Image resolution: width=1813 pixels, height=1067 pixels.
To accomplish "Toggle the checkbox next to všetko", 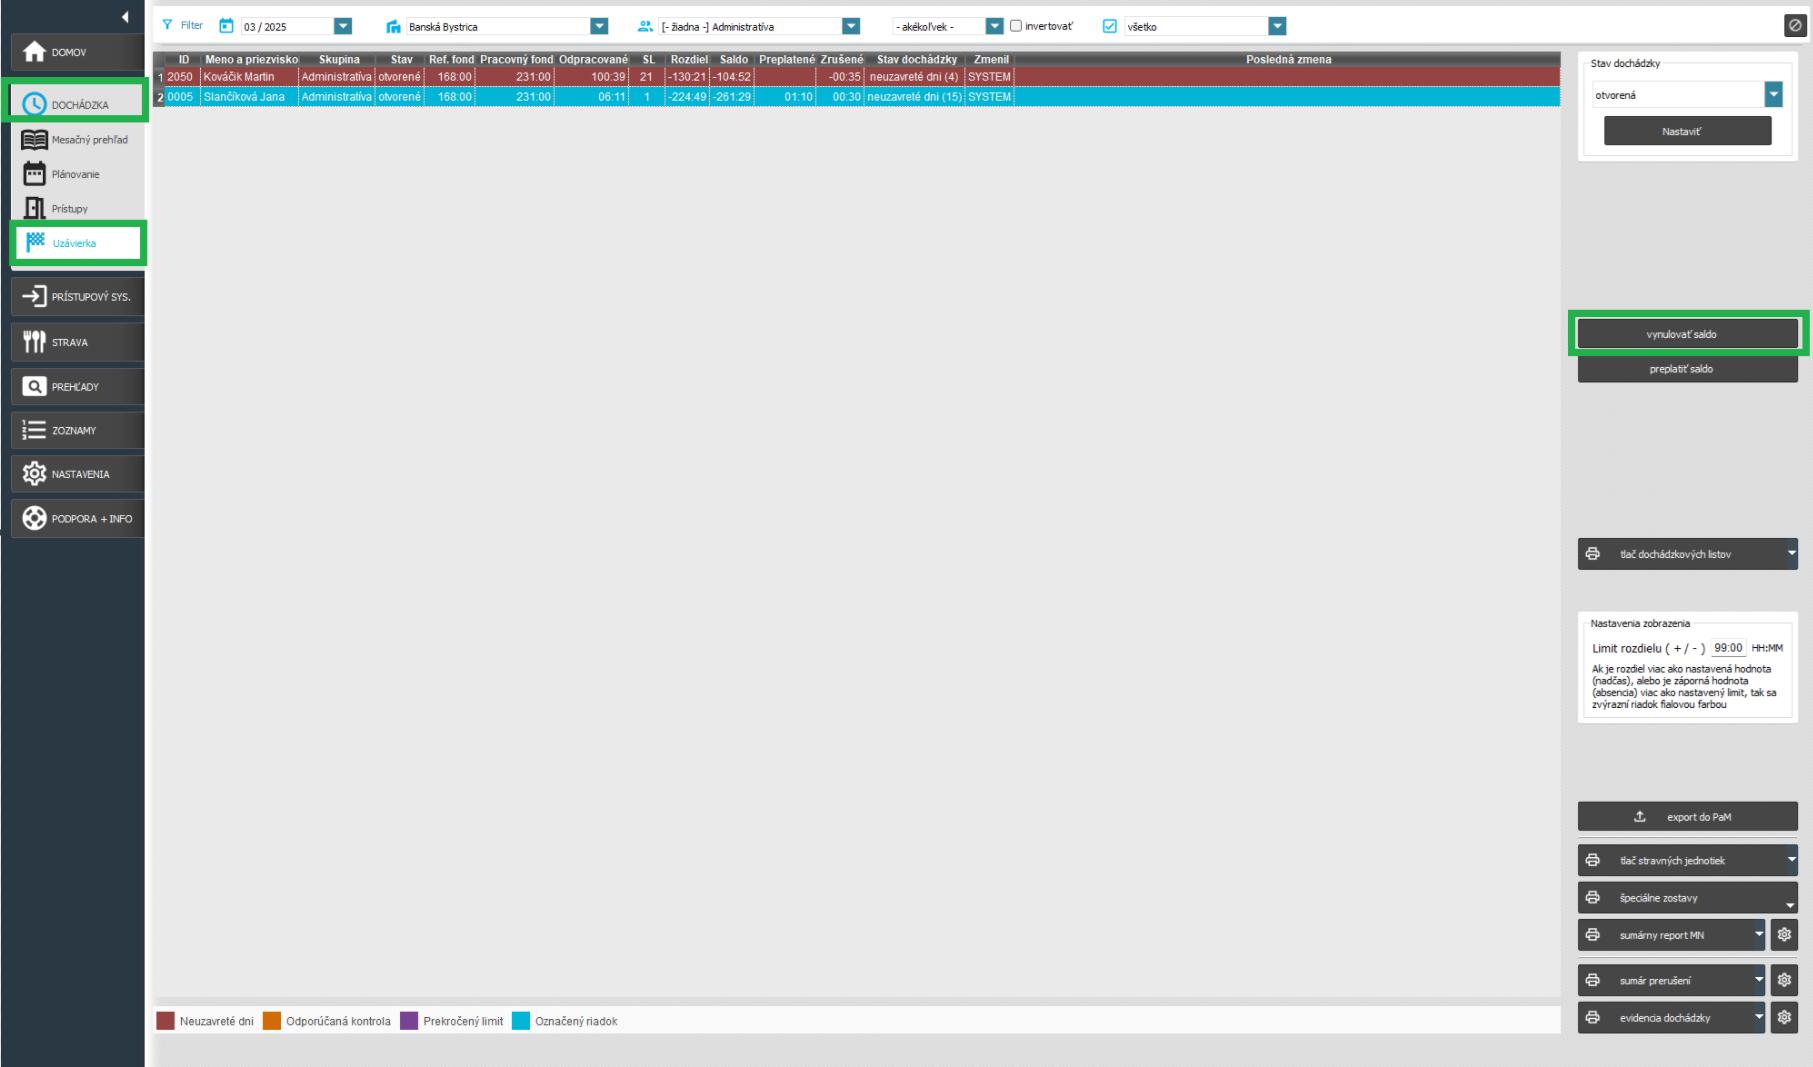I will pos(1109,27).
